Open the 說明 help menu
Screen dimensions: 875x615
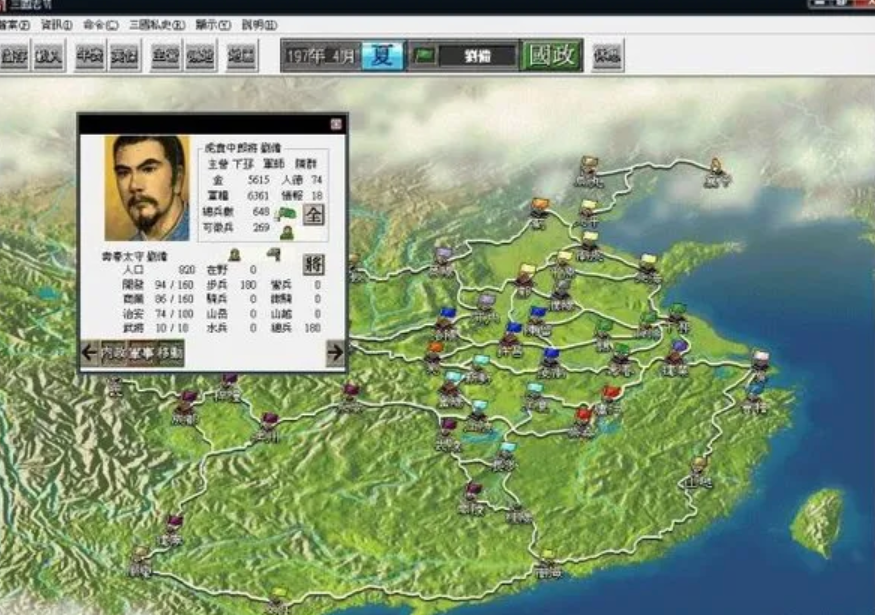coord(258,24)
